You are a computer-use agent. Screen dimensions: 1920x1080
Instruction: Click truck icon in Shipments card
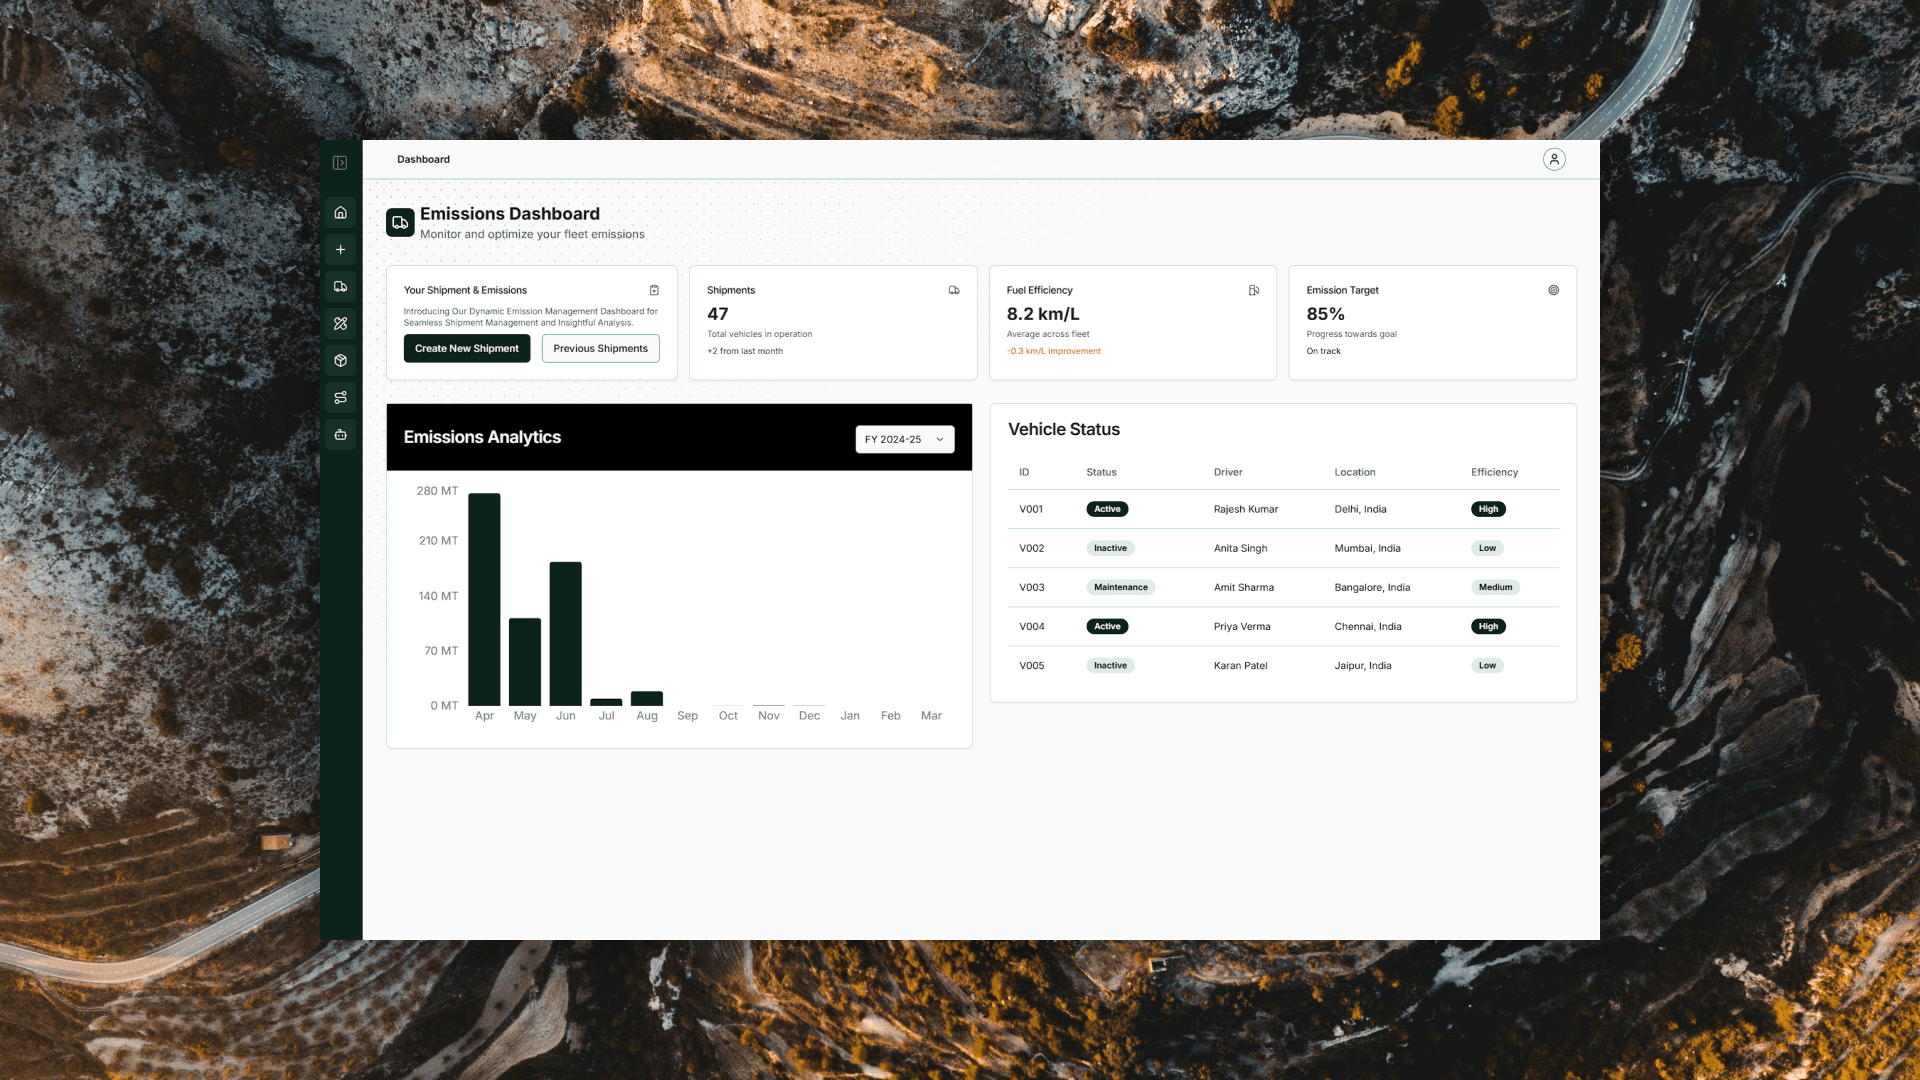(954, 290)
